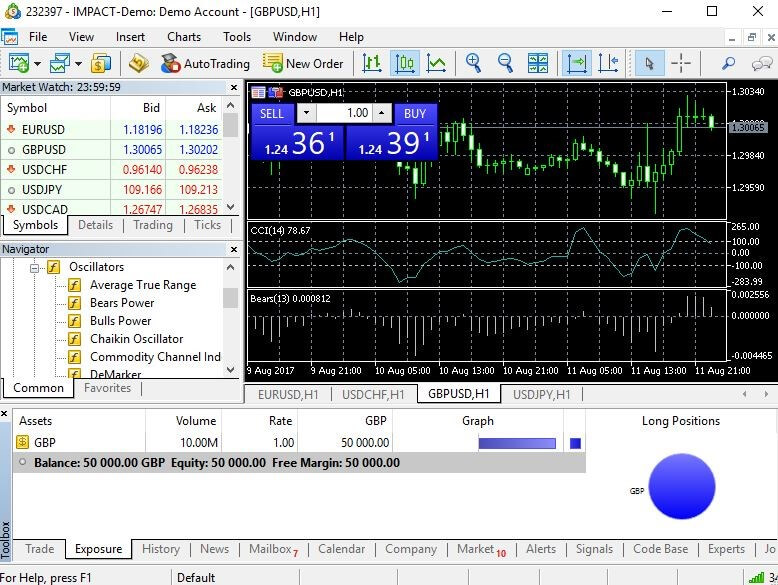Click the New Order button
This screenshot has width=778, height=585.
303,64
